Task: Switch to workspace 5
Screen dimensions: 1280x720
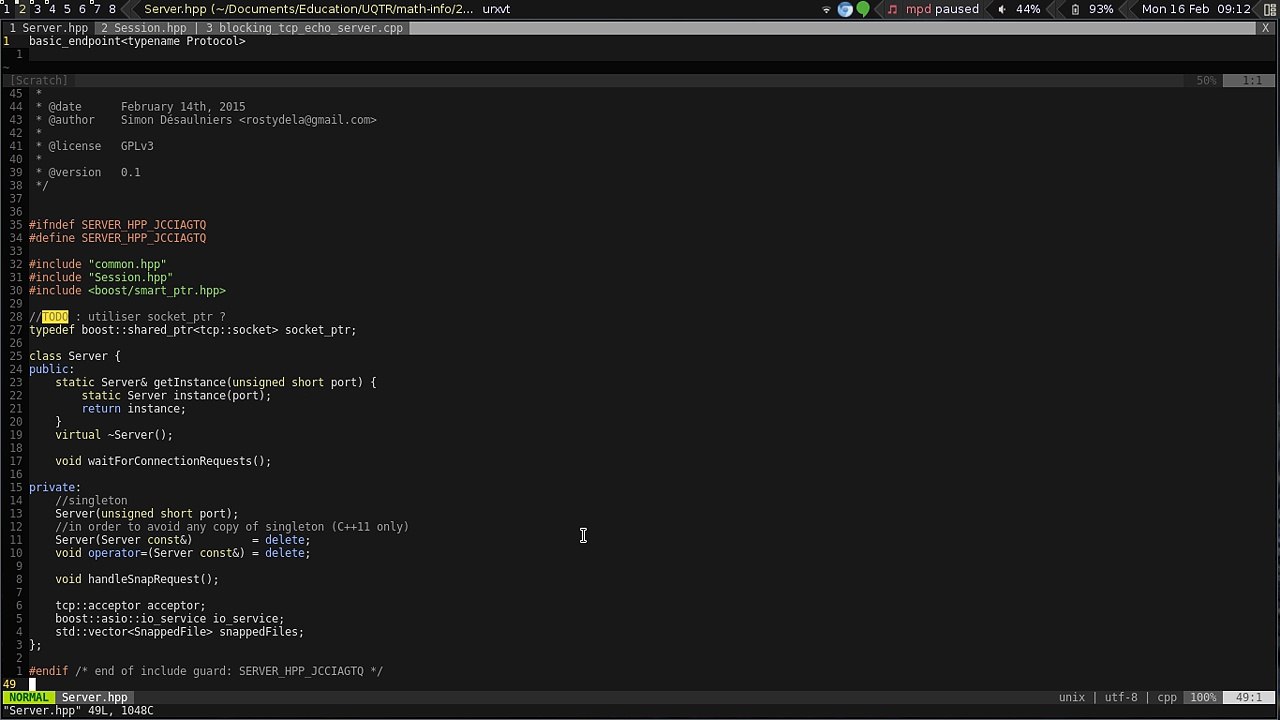Action: click(67, 9)
